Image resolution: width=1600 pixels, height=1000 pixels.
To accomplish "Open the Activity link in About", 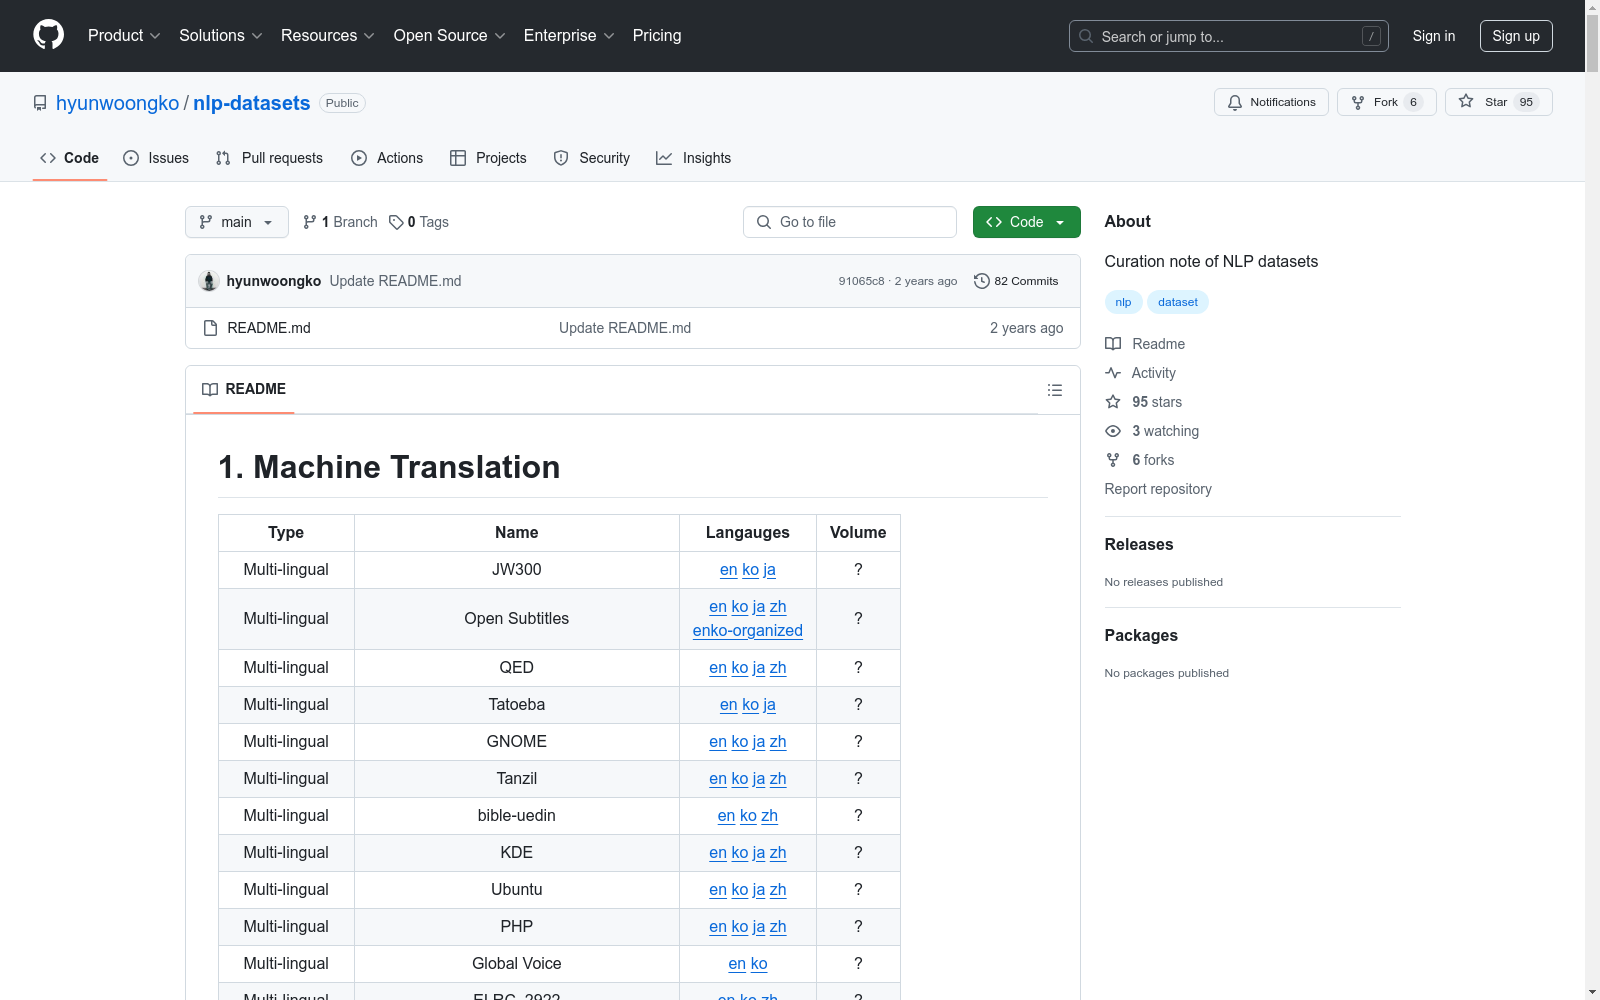I will [1141, 373].
